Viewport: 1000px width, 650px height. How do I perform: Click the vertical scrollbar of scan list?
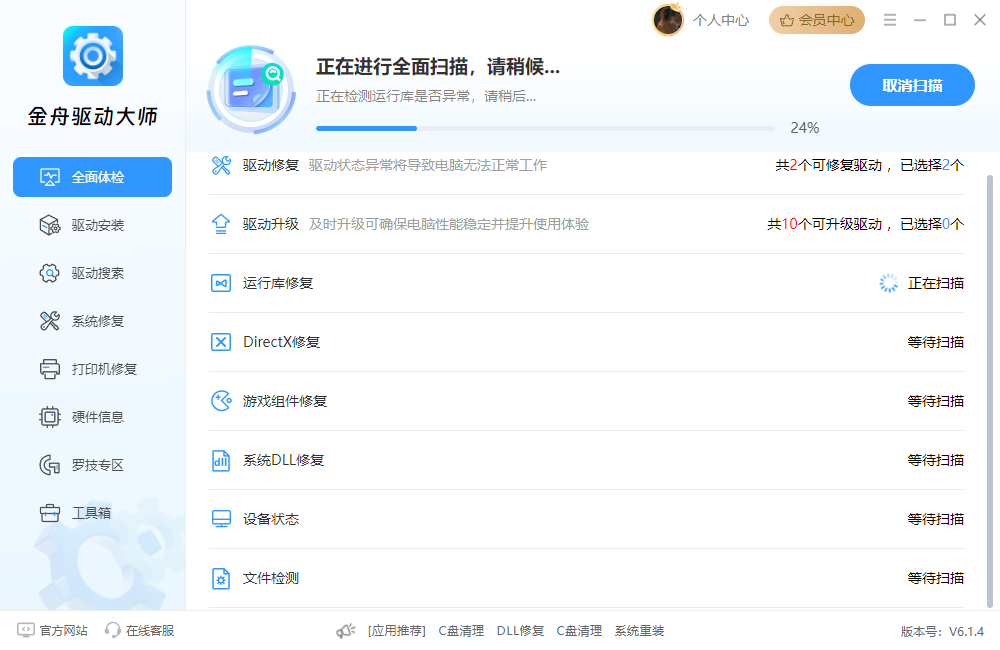click(x=990, y=391)
